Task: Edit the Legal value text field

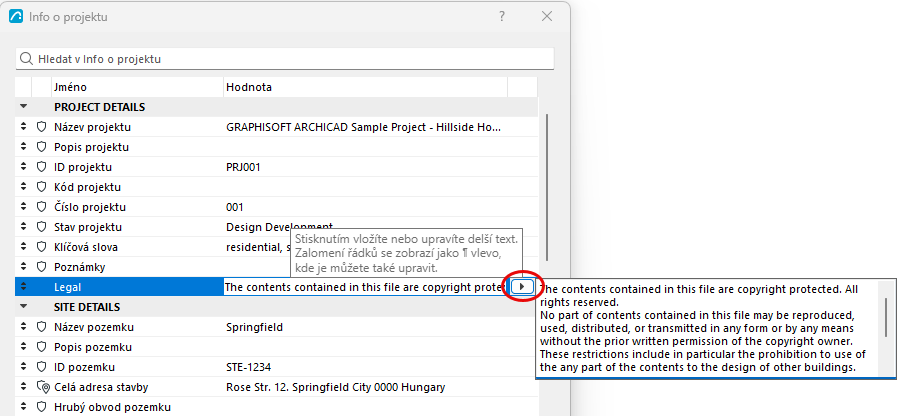Action: tap(366, 287)
